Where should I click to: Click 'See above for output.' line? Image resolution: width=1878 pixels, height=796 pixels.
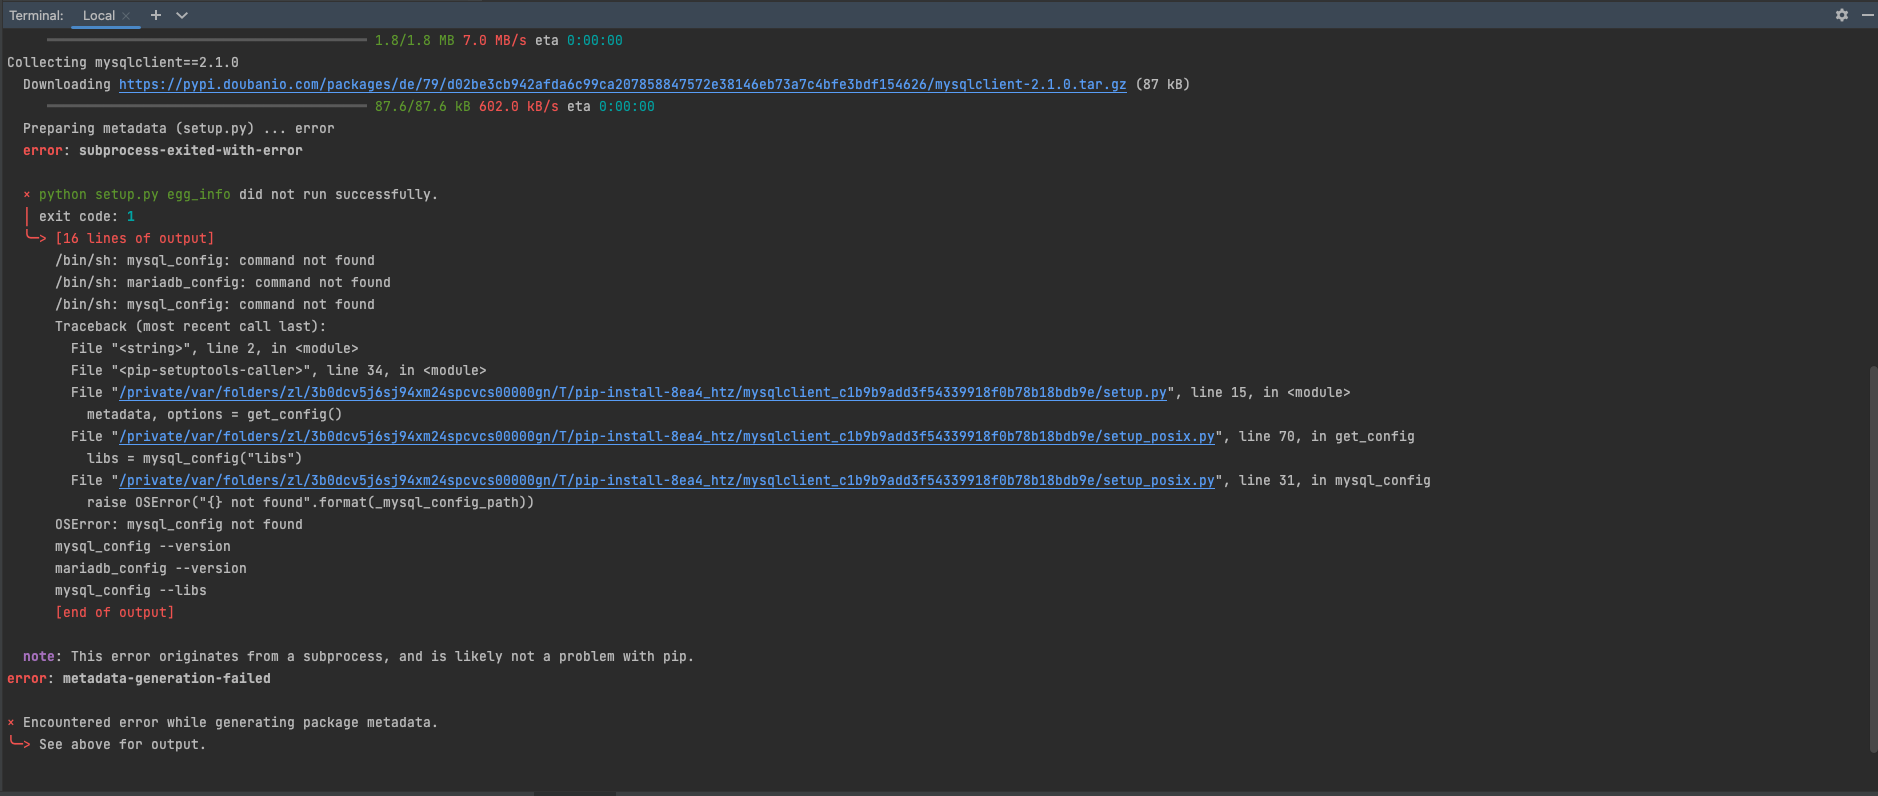[123, 744]
